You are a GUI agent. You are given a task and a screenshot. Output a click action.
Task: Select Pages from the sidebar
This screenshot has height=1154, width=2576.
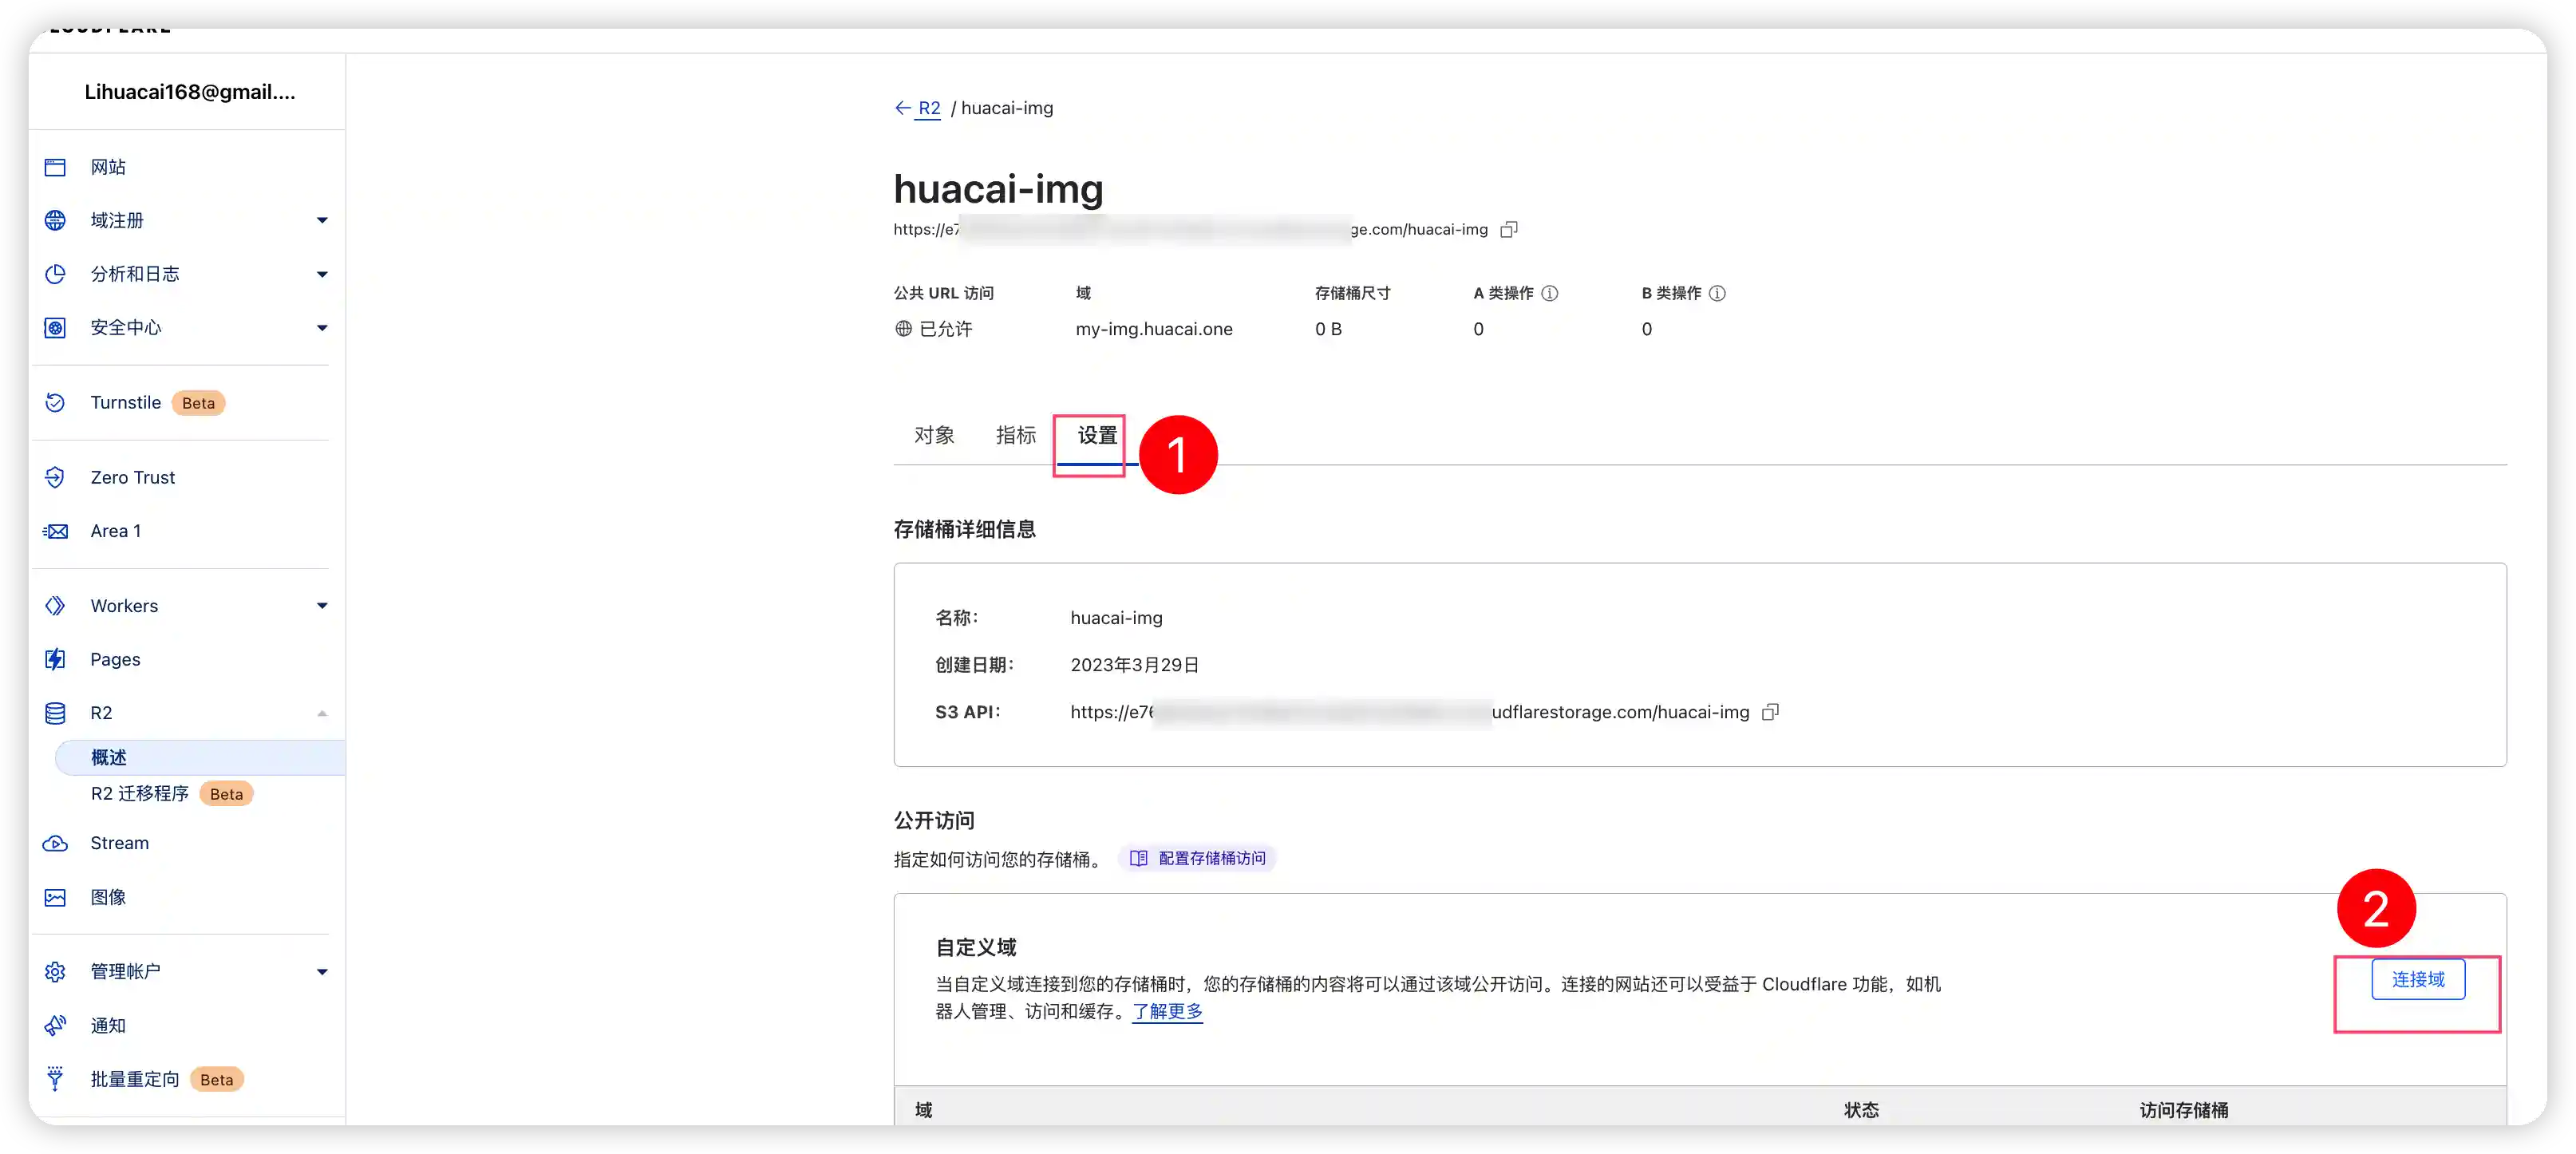coord(114,659)
